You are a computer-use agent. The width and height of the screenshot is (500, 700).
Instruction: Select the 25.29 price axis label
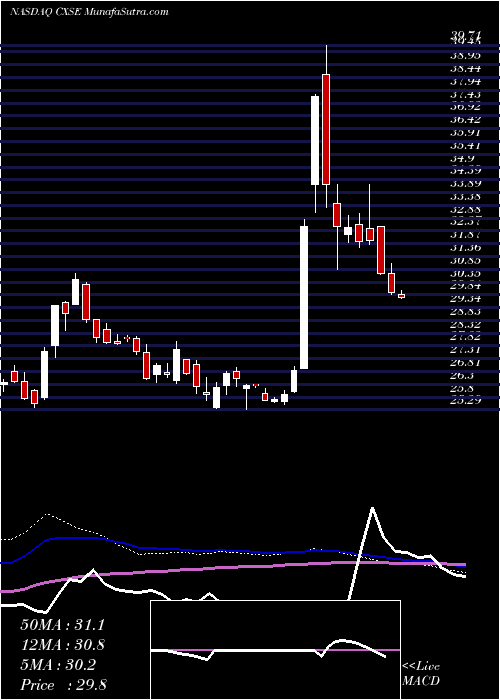pos(466,401)
